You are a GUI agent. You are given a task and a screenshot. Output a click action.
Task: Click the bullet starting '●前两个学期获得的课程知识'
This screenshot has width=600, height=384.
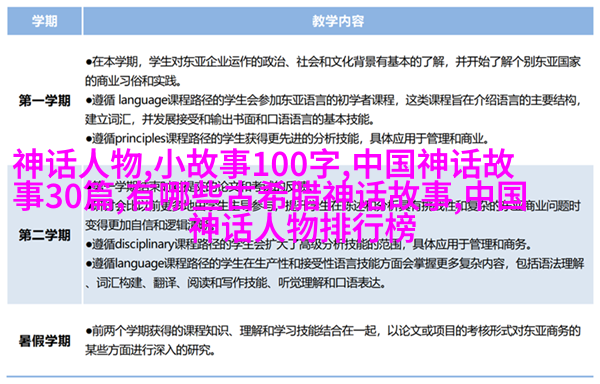tap(333, 330)
